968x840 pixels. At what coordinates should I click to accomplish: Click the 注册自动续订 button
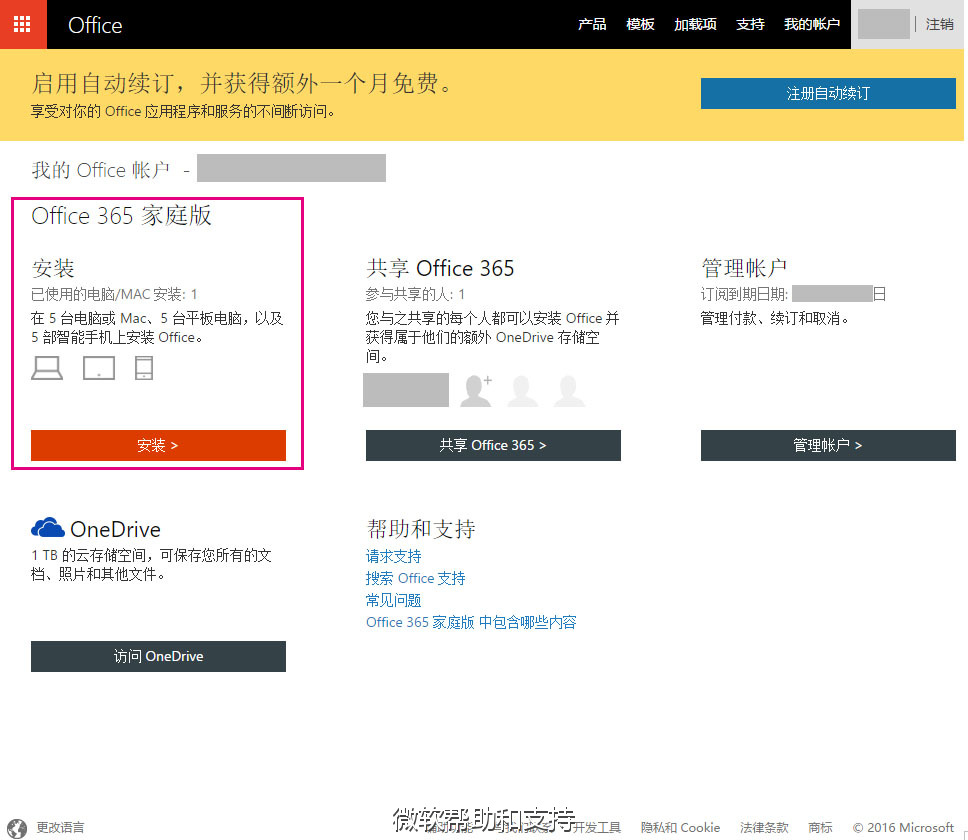pos(828,93)
